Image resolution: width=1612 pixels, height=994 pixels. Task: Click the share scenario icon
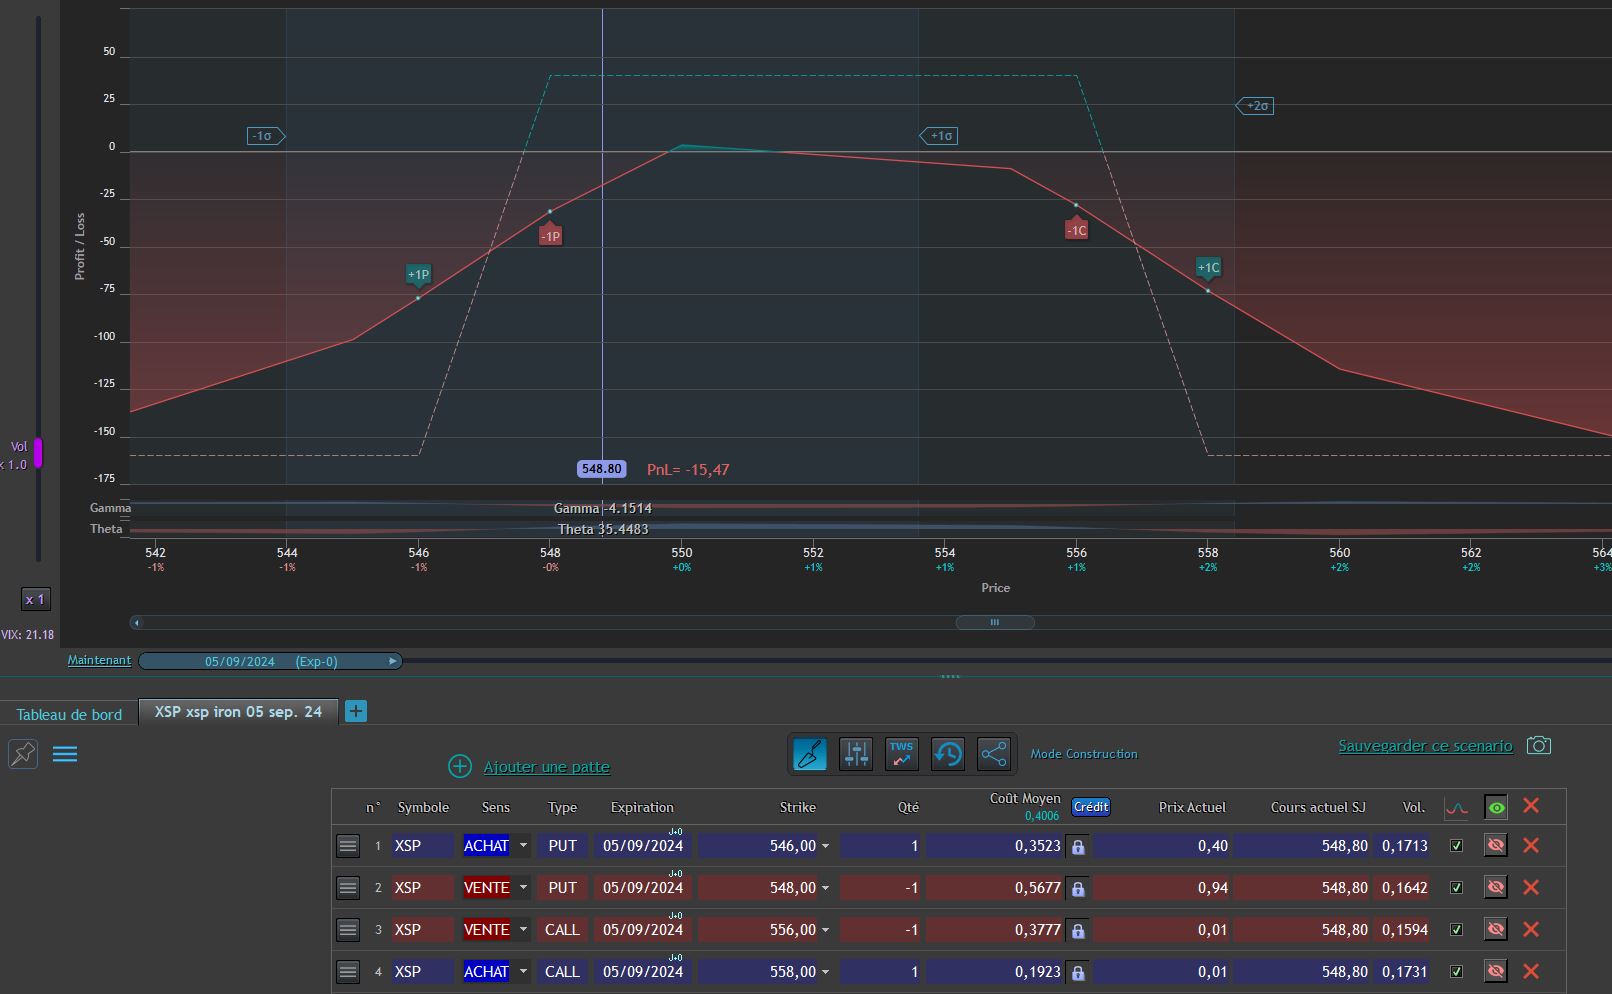point(994,754)
